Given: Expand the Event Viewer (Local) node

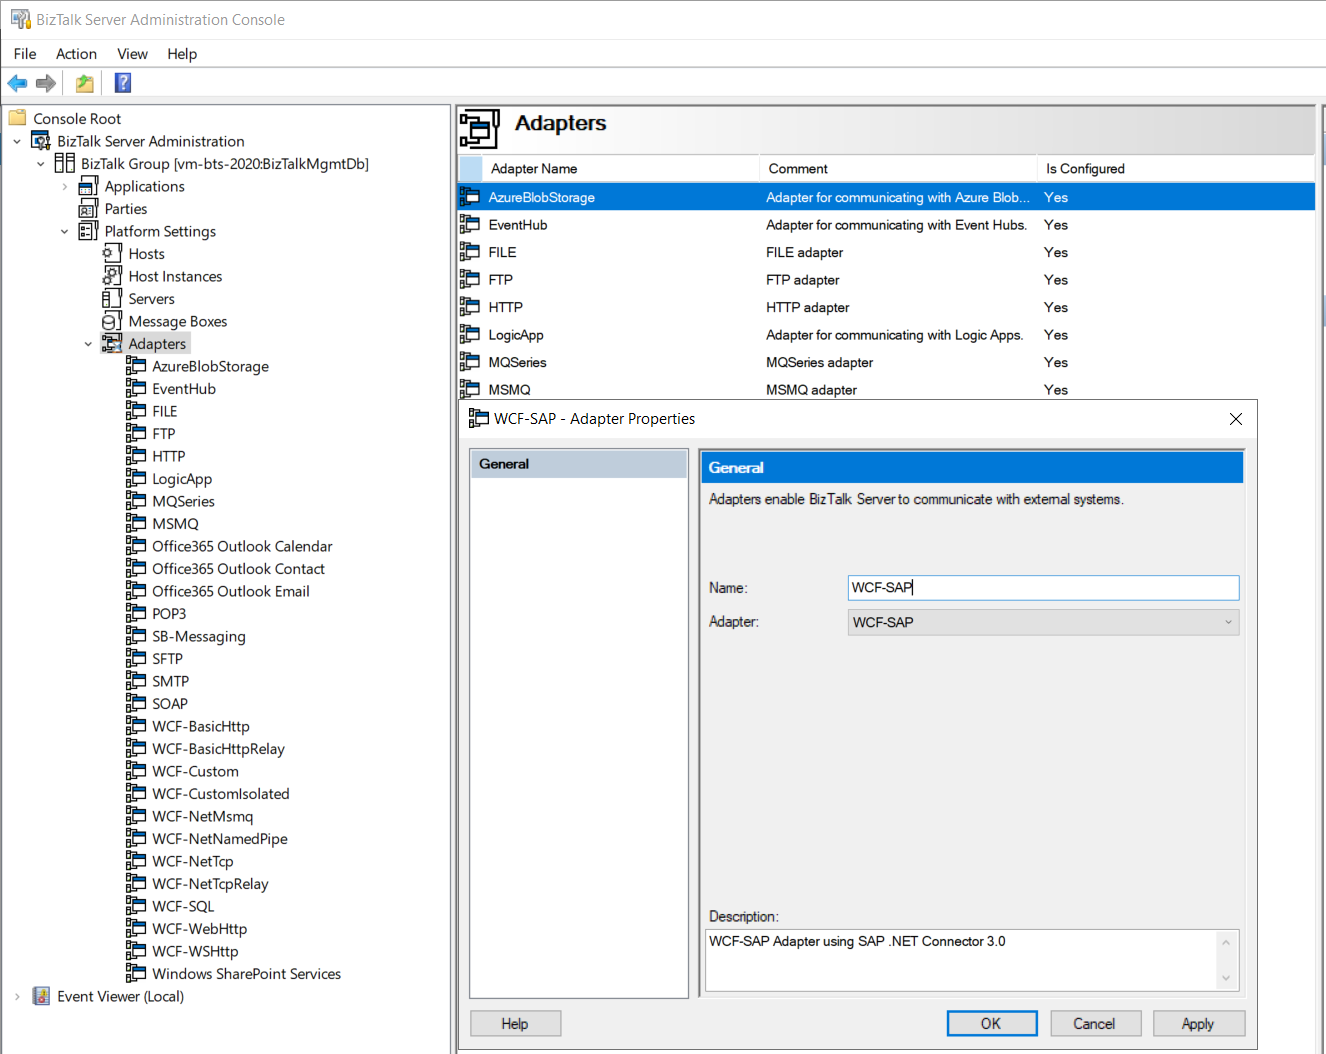Looking at the screenshot, I should pos(17,997).
